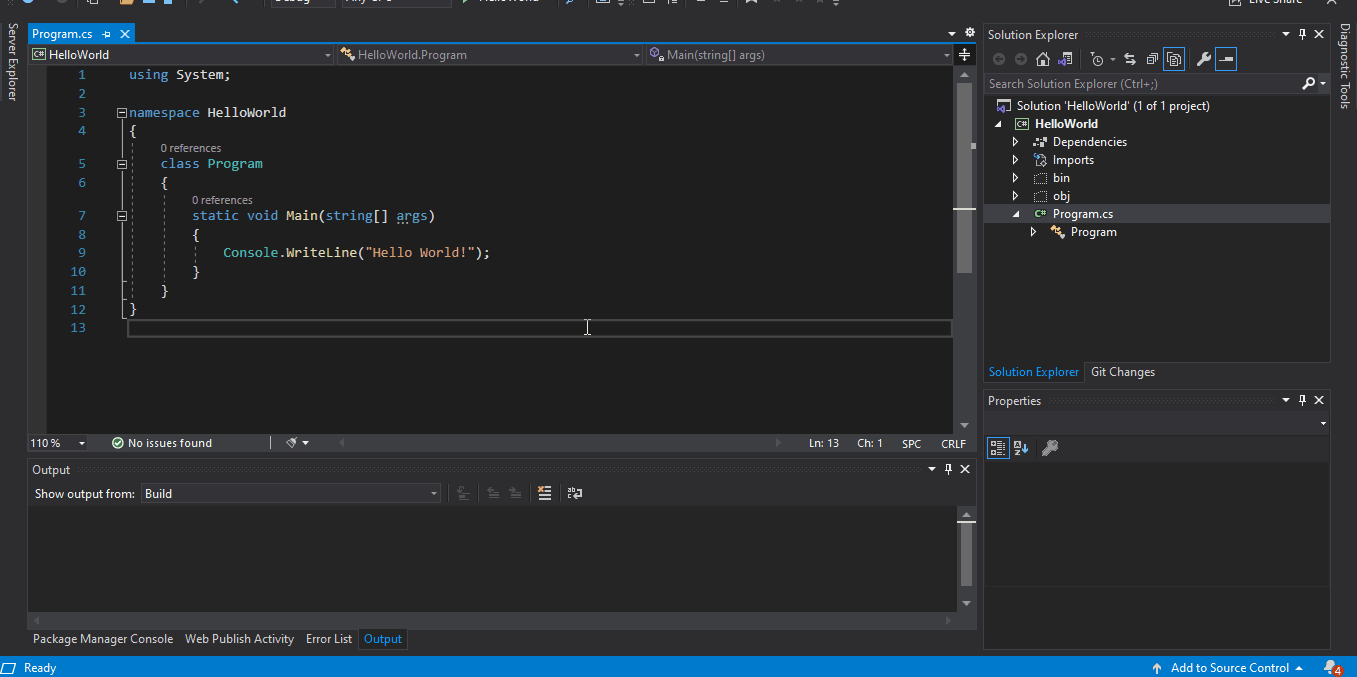Select the Output tab
The height and width of the screenshot is (677, 1357).
pos(383,639)
